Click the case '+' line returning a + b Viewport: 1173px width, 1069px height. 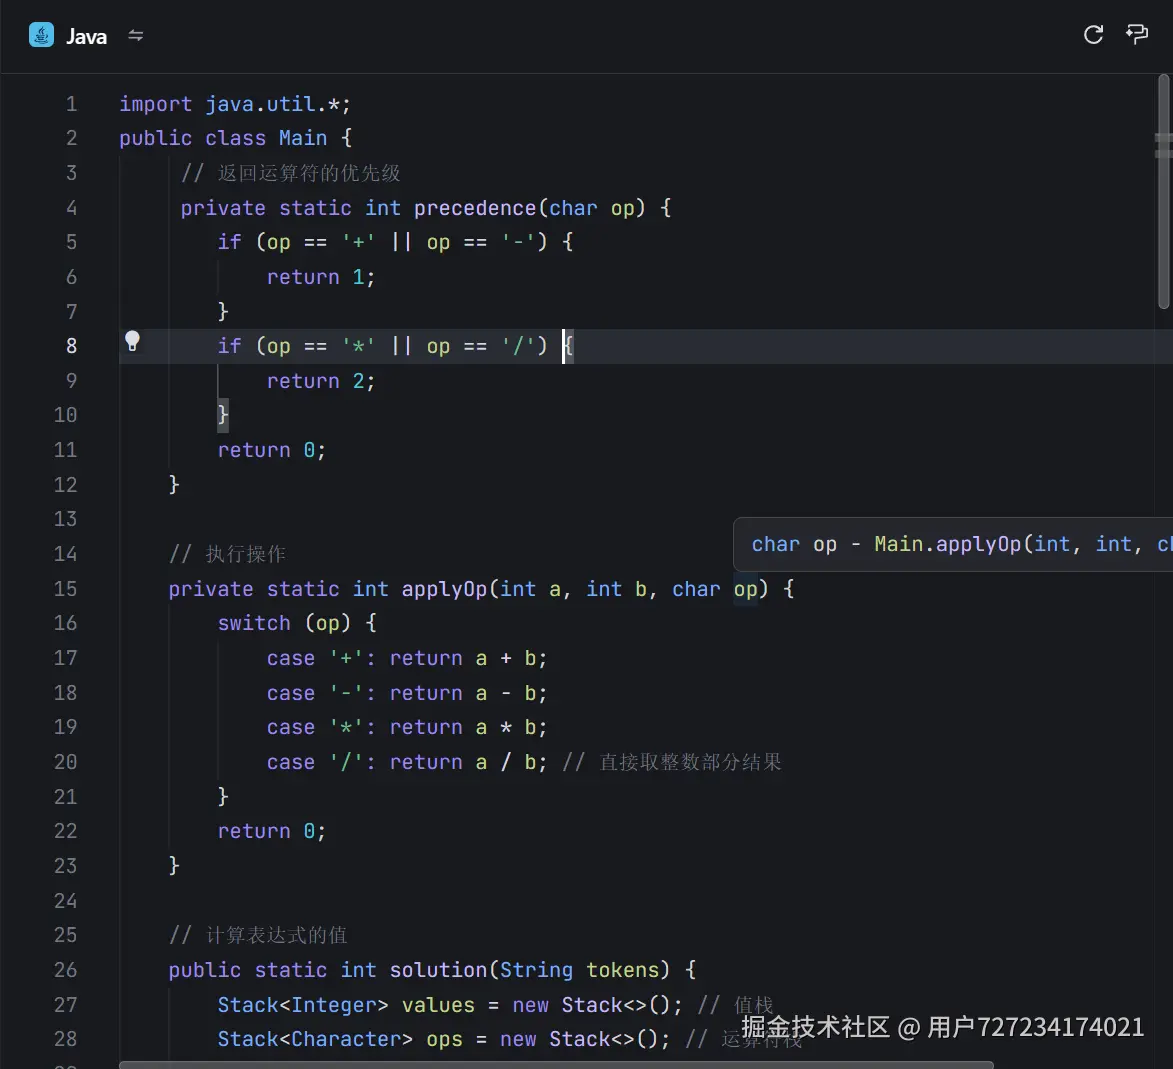[407, 658]
